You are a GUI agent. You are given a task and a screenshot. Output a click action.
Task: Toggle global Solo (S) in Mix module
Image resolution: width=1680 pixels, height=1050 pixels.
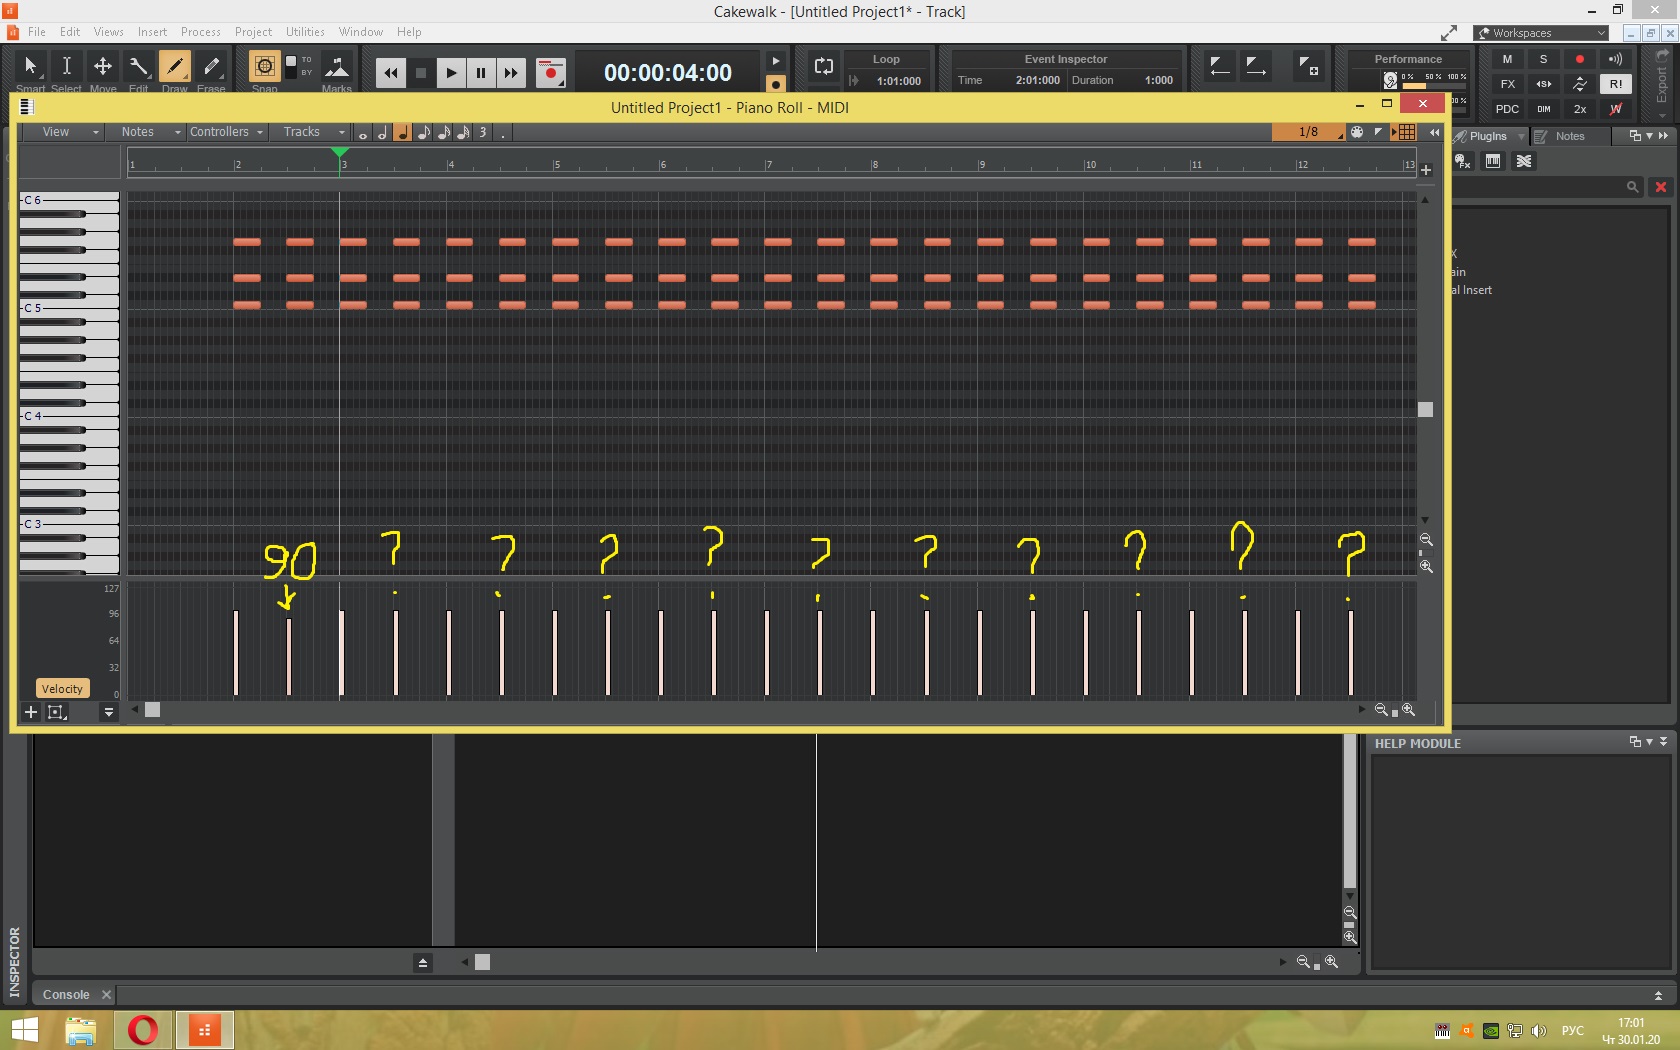pyautogui.click(x=1544, y=59)
